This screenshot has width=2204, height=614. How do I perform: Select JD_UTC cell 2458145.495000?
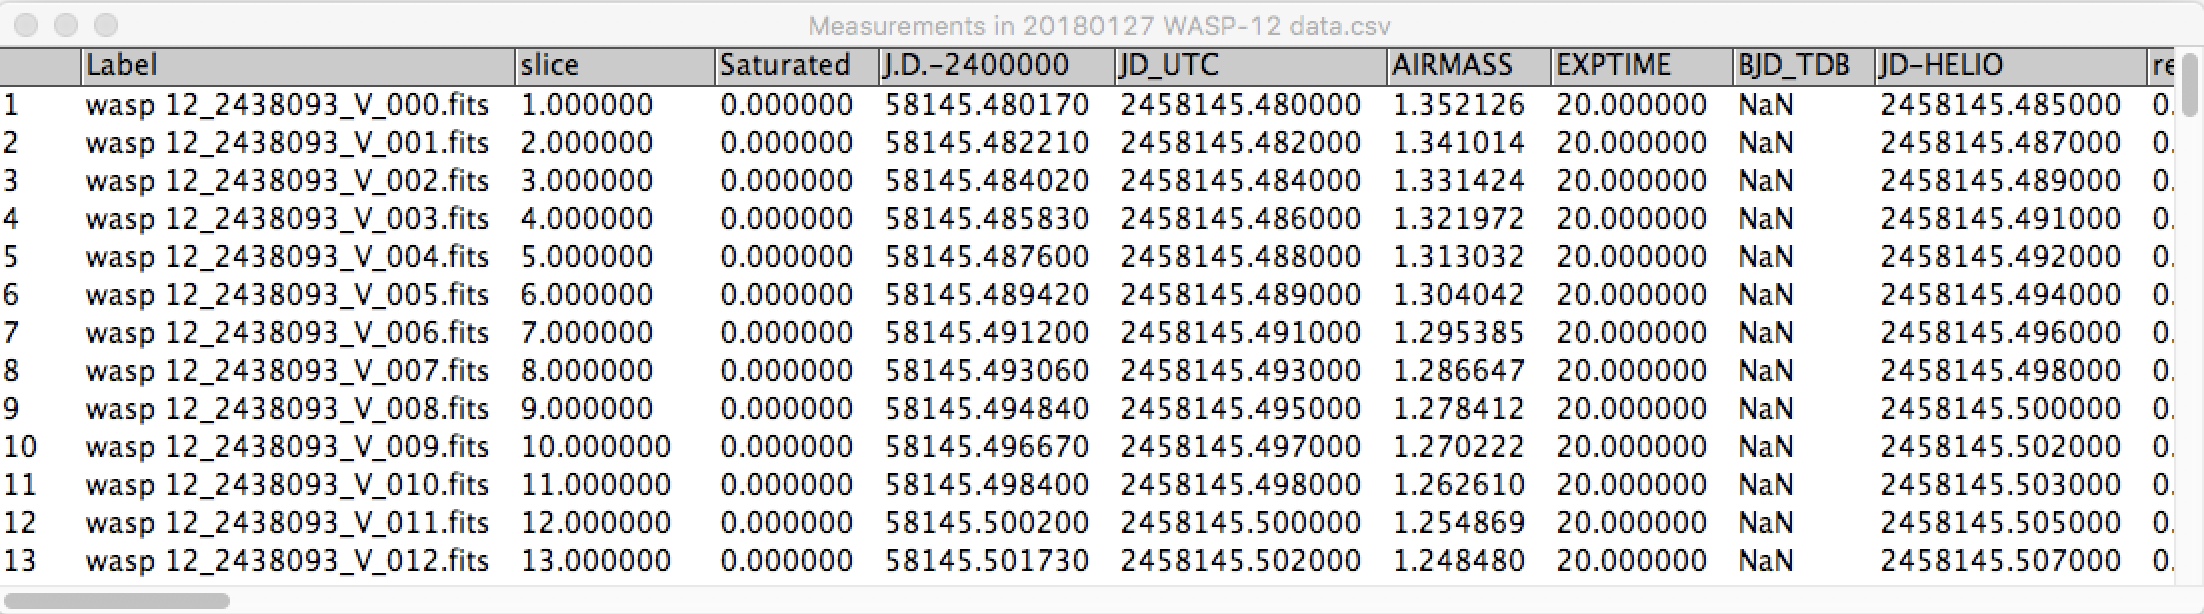(x=1240, y=409)
